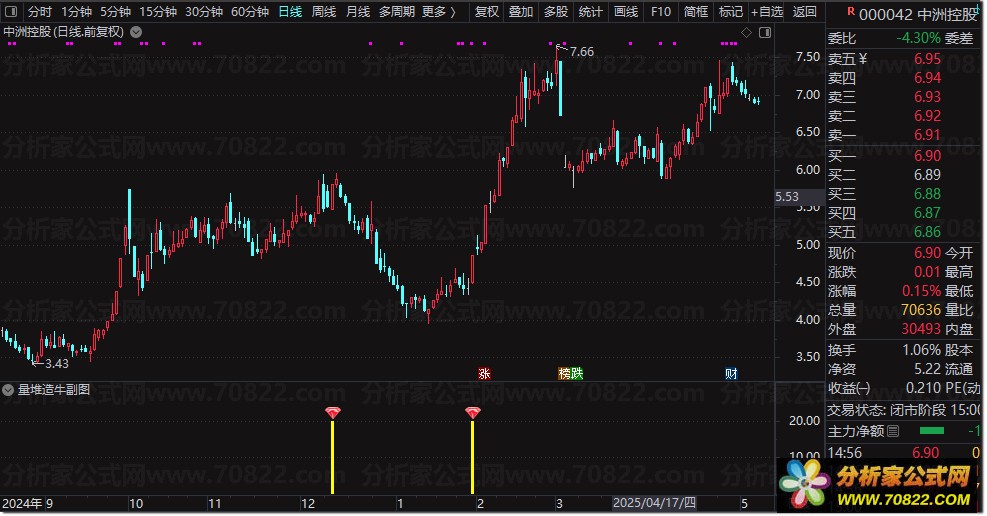The height and width of the screenshot is (516, 987).
Task: Add stock via +自选 button
Action: click(x=767, y=11)
